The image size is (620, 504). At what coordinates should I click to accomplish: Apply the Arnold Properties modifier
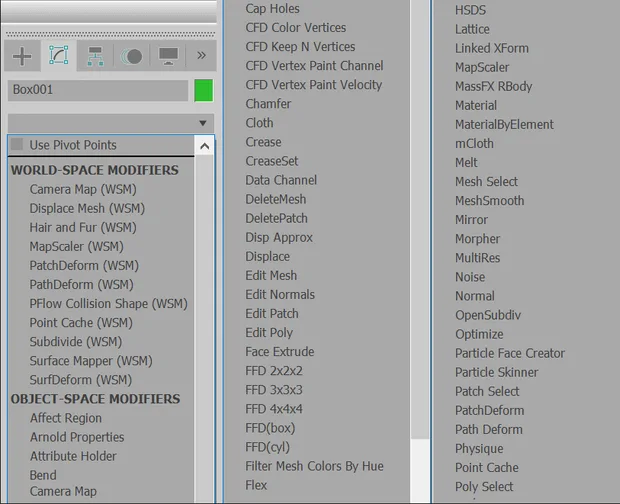click(x=77, y=437)
